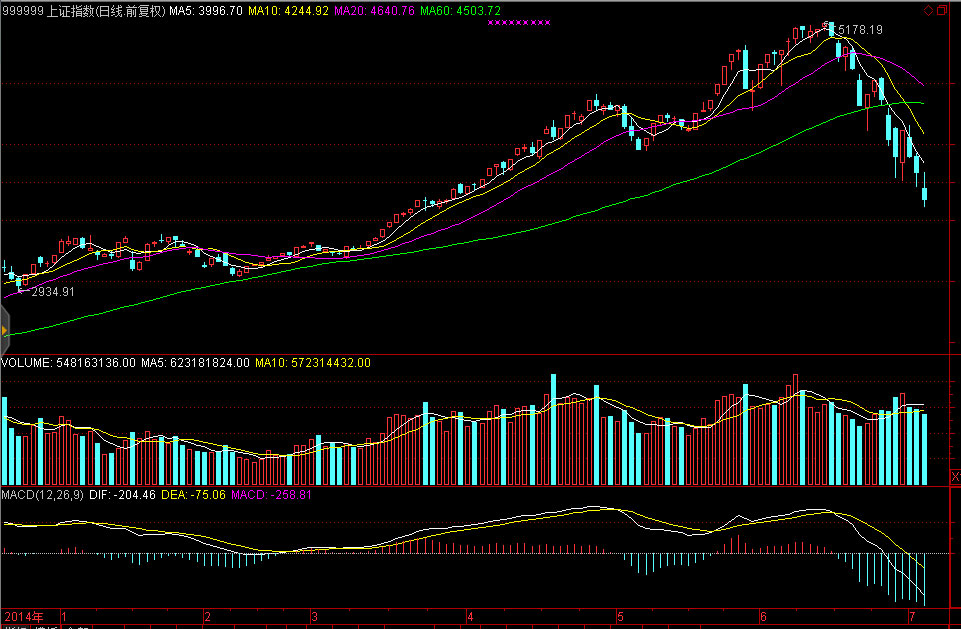Select the MACD(12,26,9) indicator label
This screenshot has height=629, width=961.
[x=42, y=494]
